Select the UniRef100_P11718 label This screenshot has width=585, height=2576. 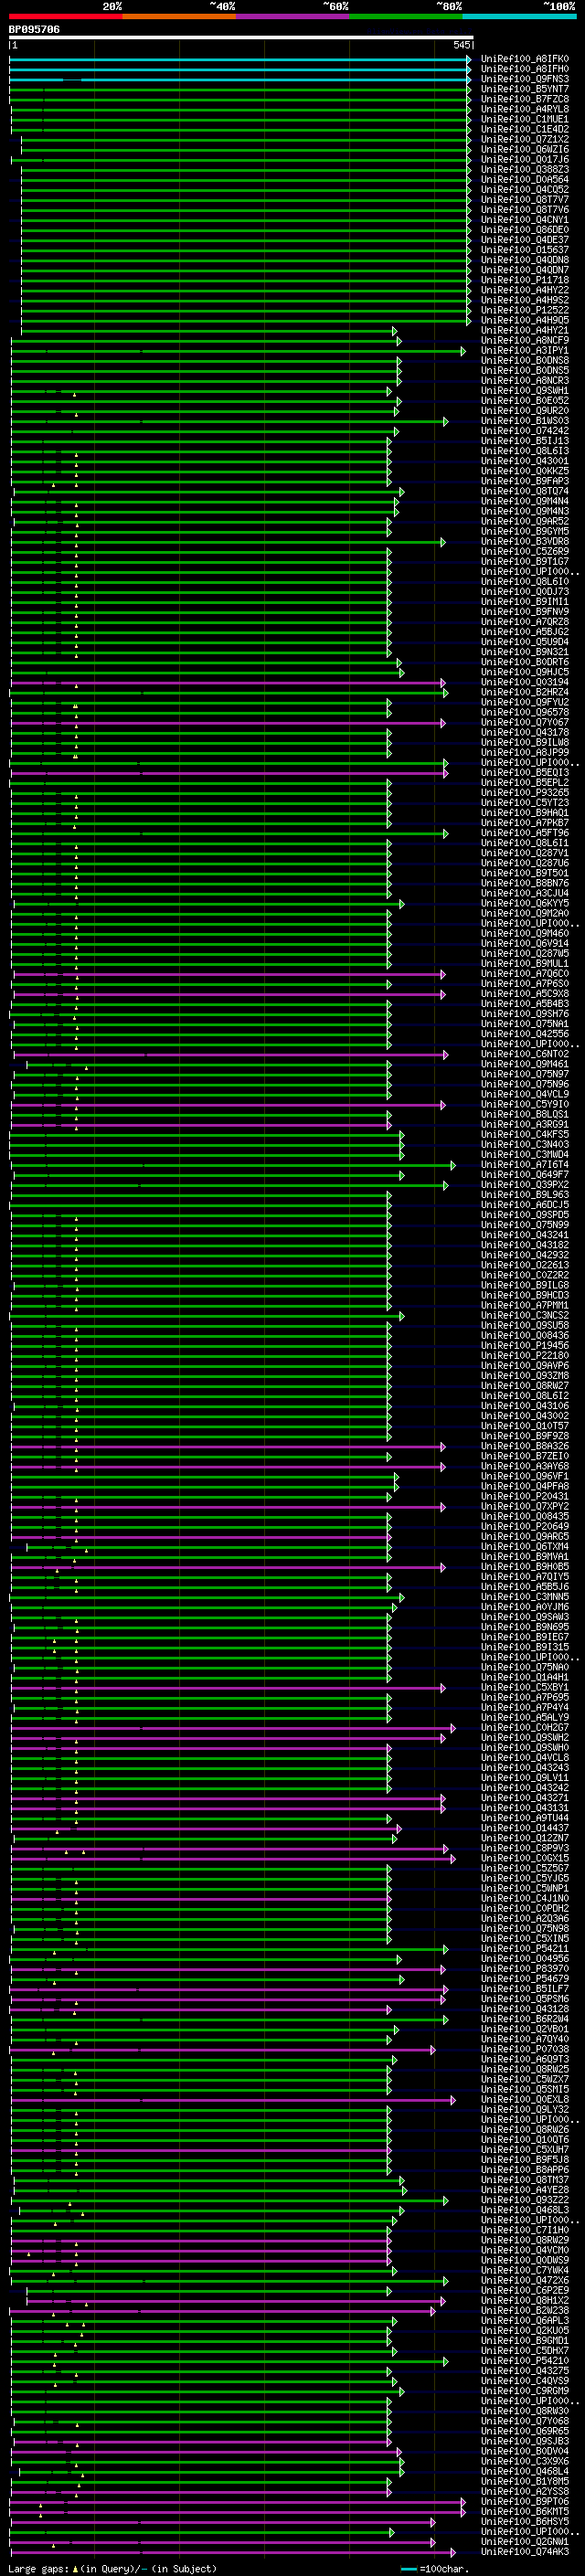click(x=524, y=280)
